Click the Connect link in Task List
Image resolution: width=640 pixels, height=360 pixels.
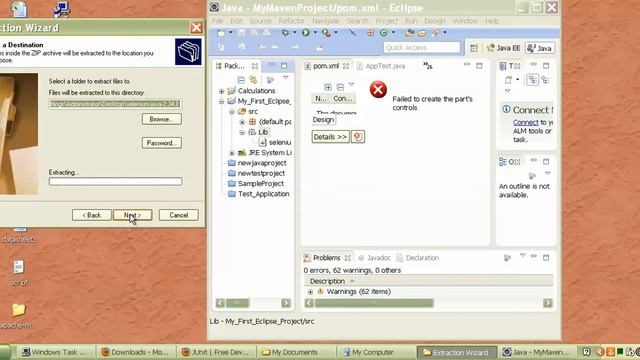click(526, 122)
